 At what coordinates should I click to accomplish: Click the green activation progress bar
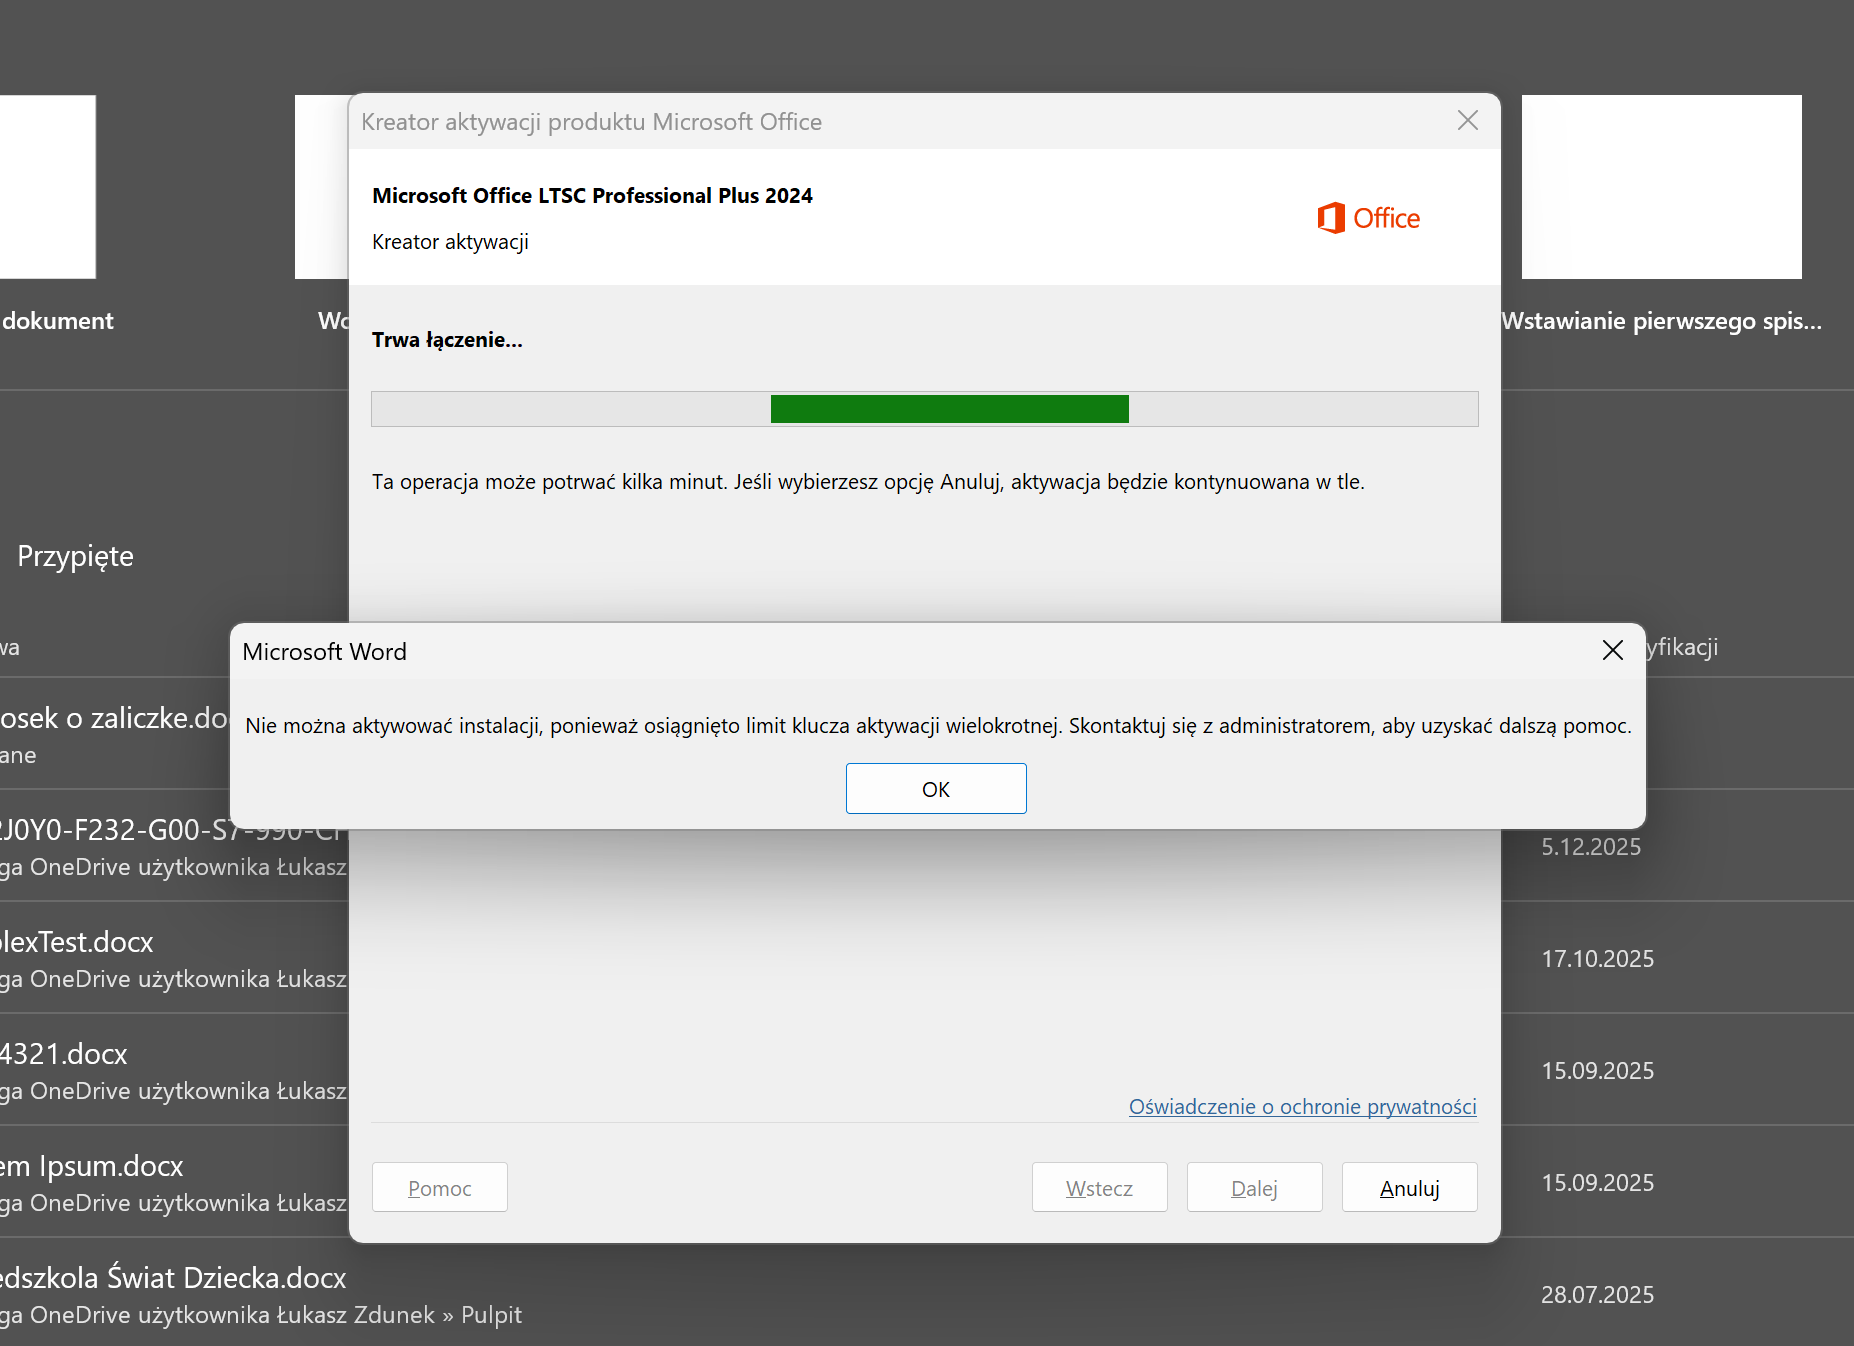coord(949,409)
